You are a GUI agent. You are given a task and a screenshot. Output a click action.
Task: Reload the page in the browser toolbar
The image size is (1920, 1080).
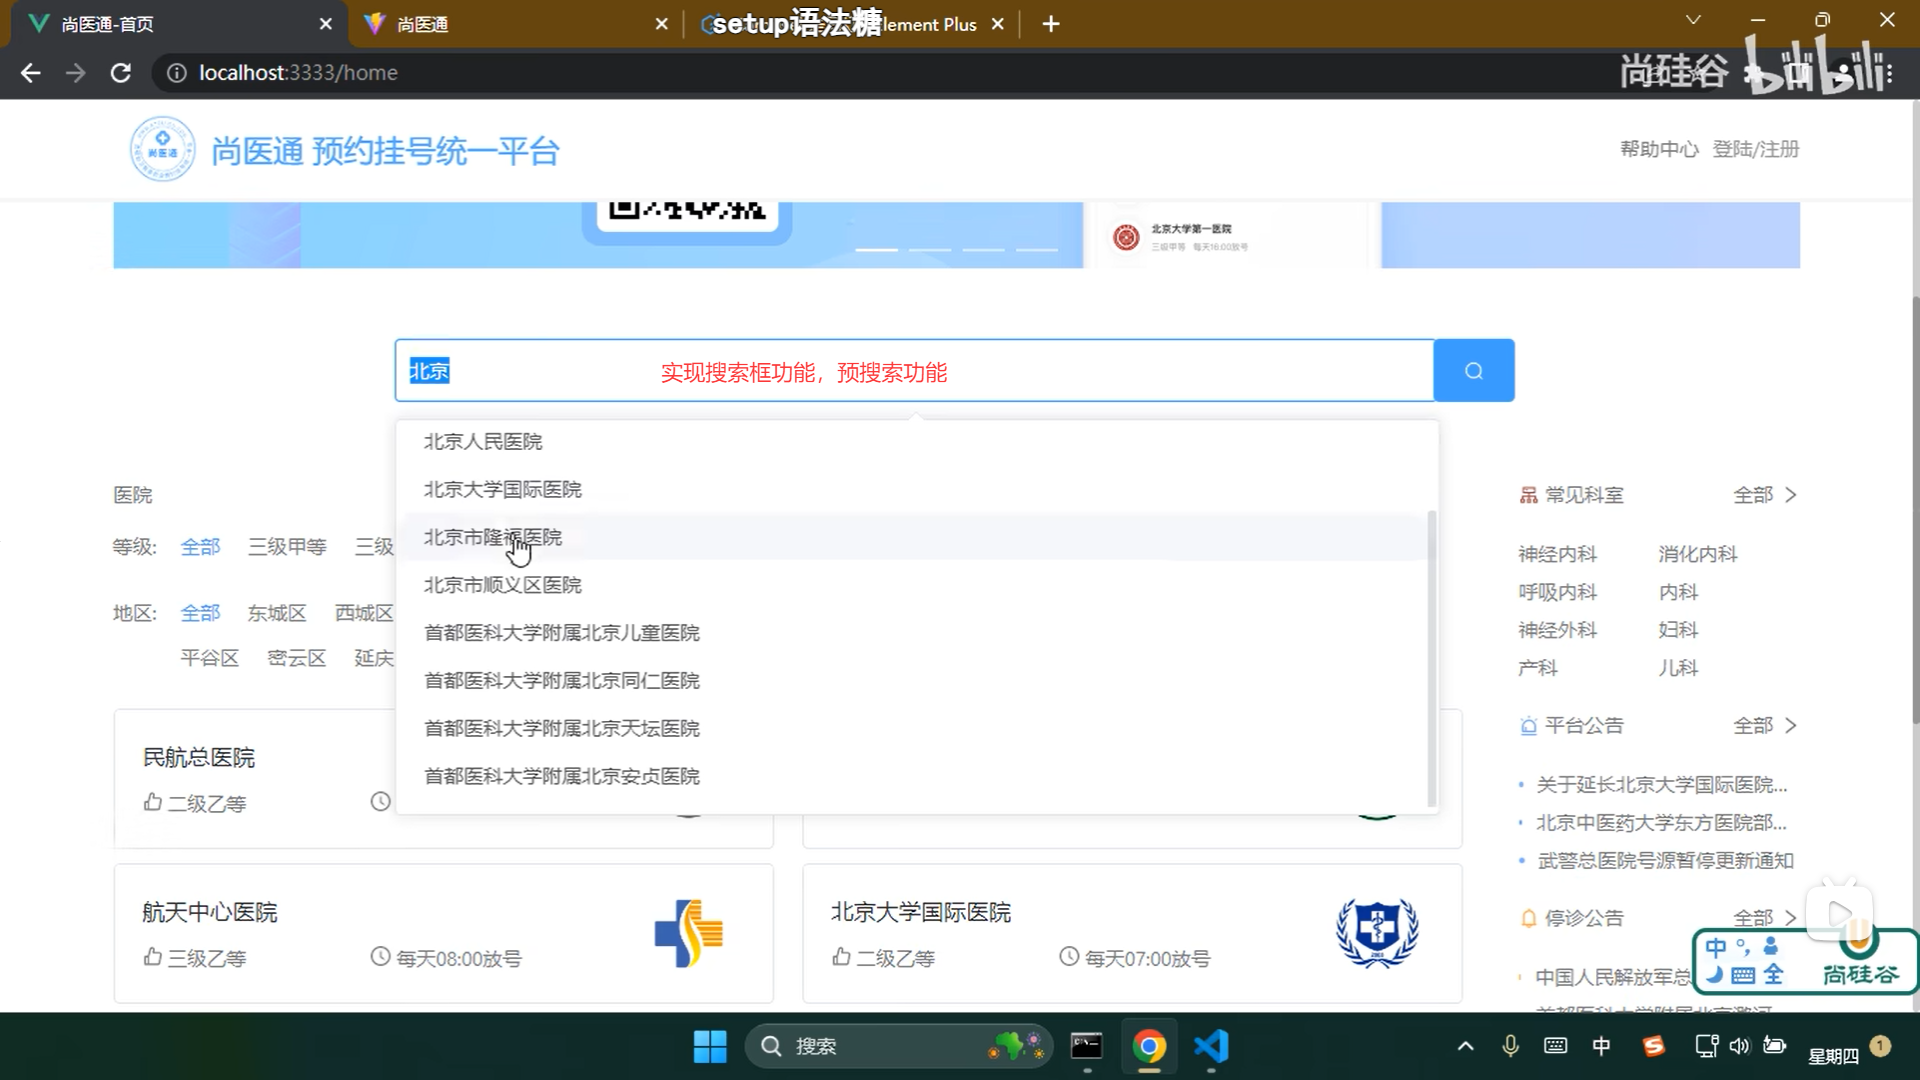[x=121, y=72]
